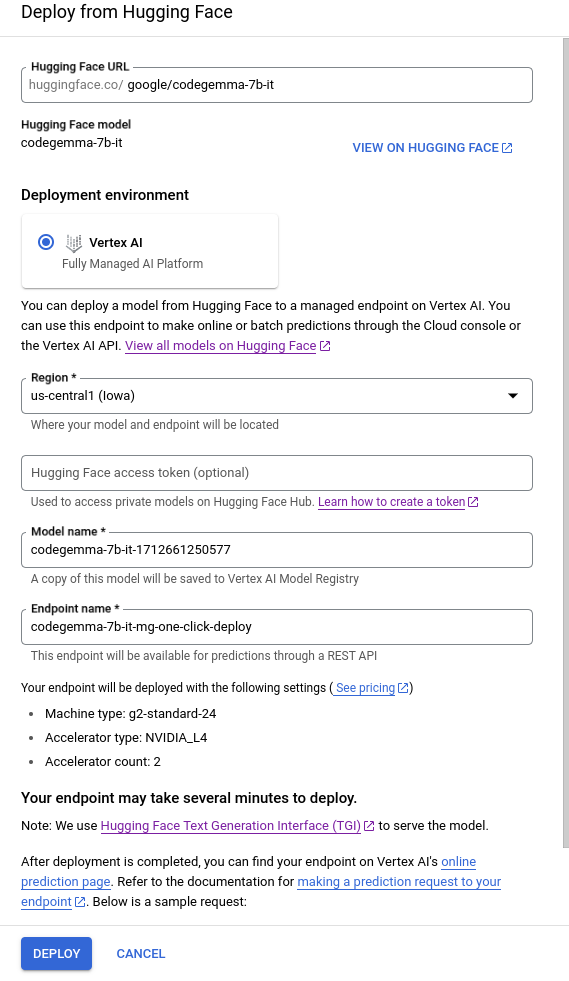Click the Cancel button
Screen dimensions: 569x981
click(x=141, y=953)
